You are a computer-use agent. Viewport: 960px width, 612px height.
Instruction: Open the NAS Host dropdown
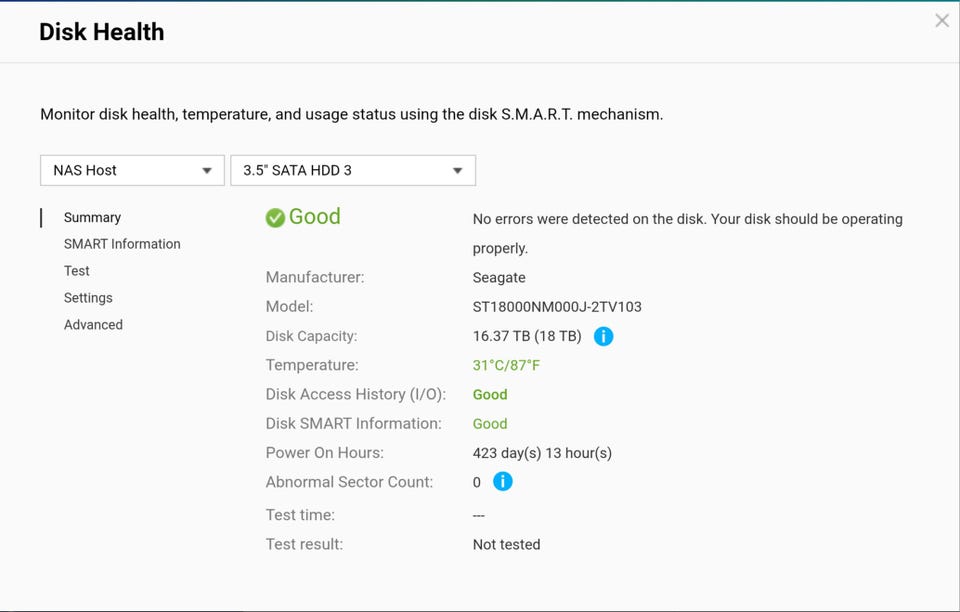[x=132, y=170]
